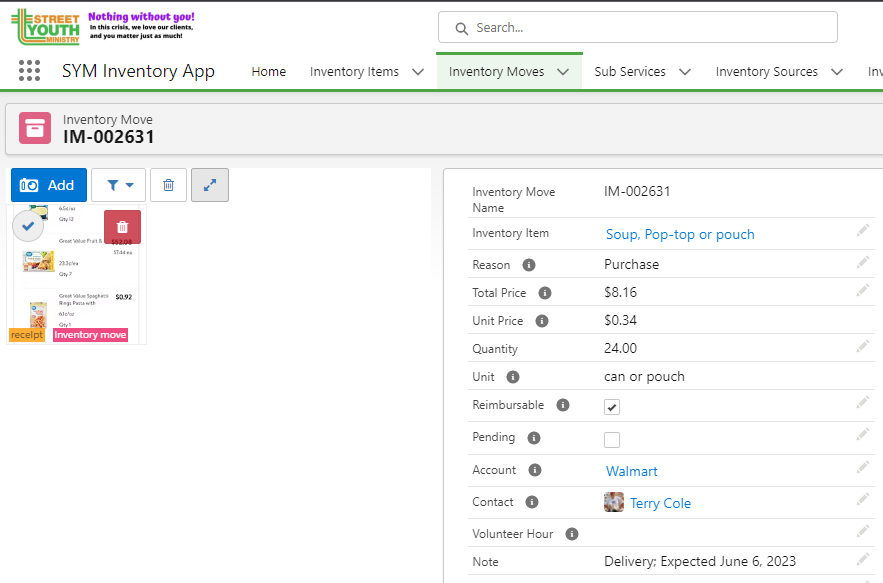Edit the Account field with pencil icon
This screenshot has height=583, width=883.
(863, 467)
